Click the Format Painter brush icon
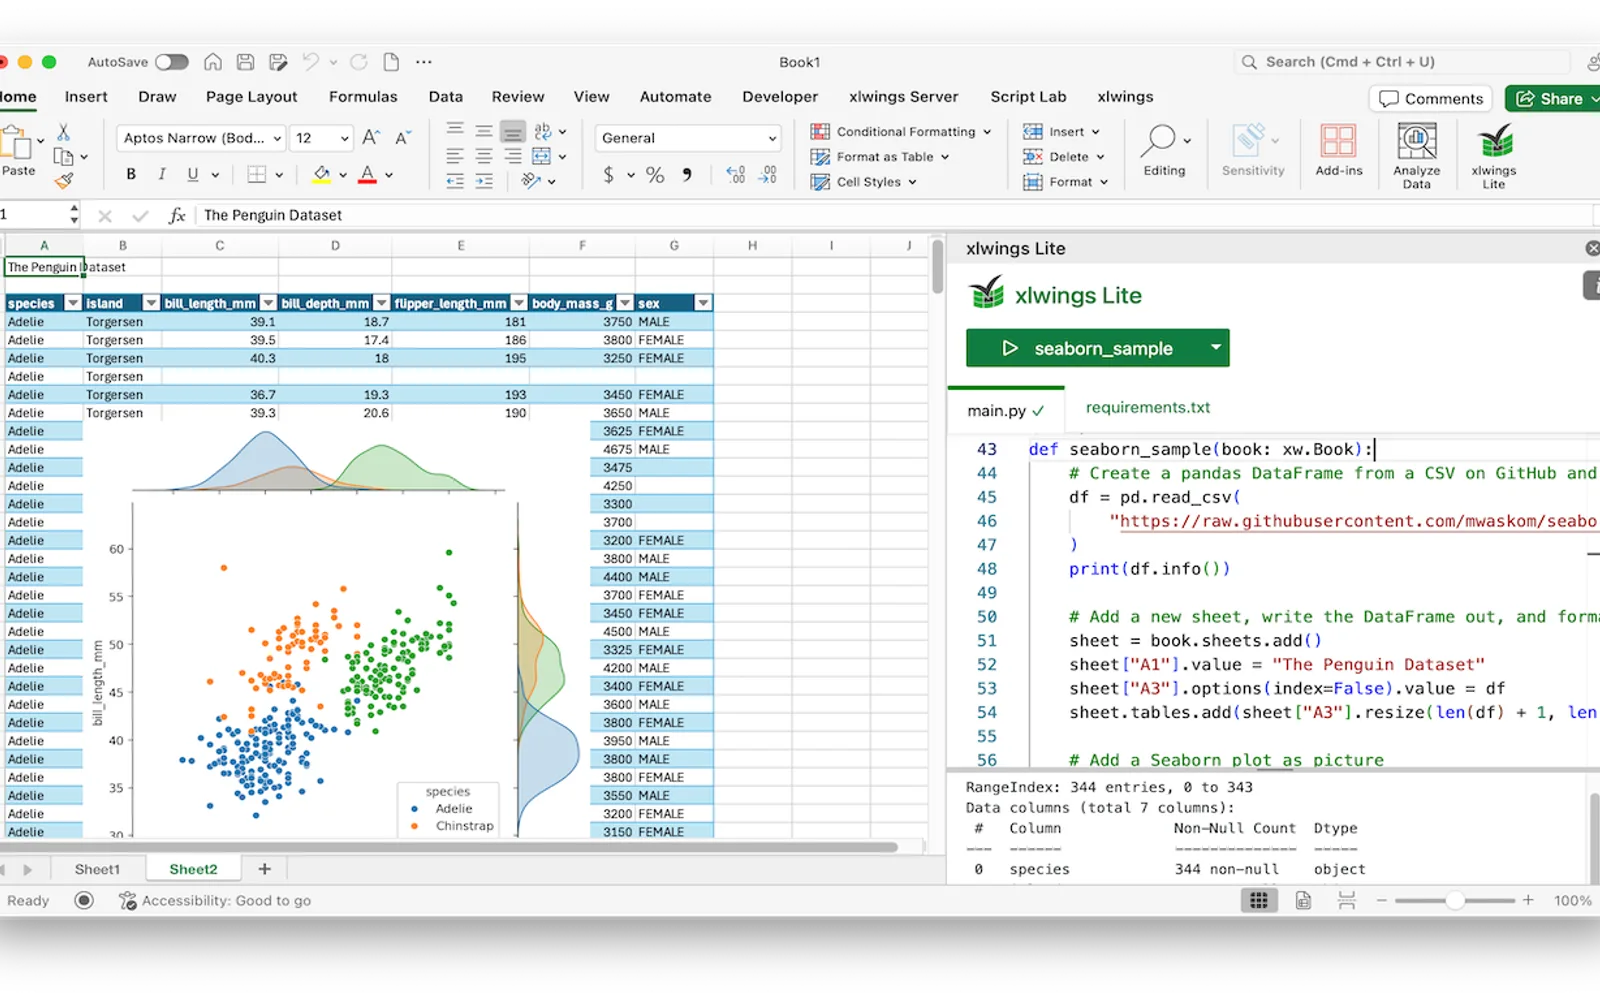 [x=63, y=181]
